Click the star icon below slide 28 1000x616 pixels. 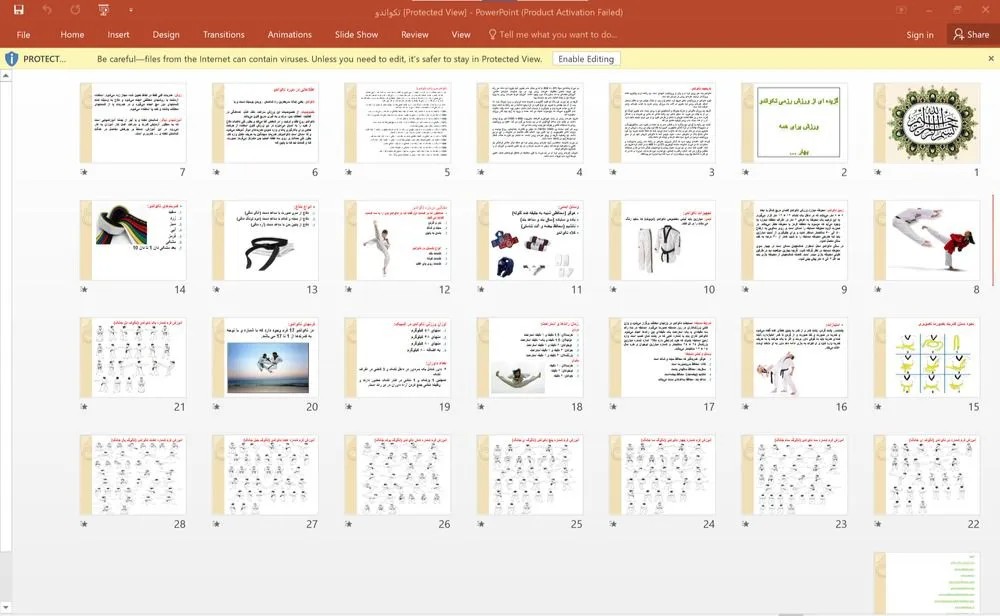pos(84,524)
